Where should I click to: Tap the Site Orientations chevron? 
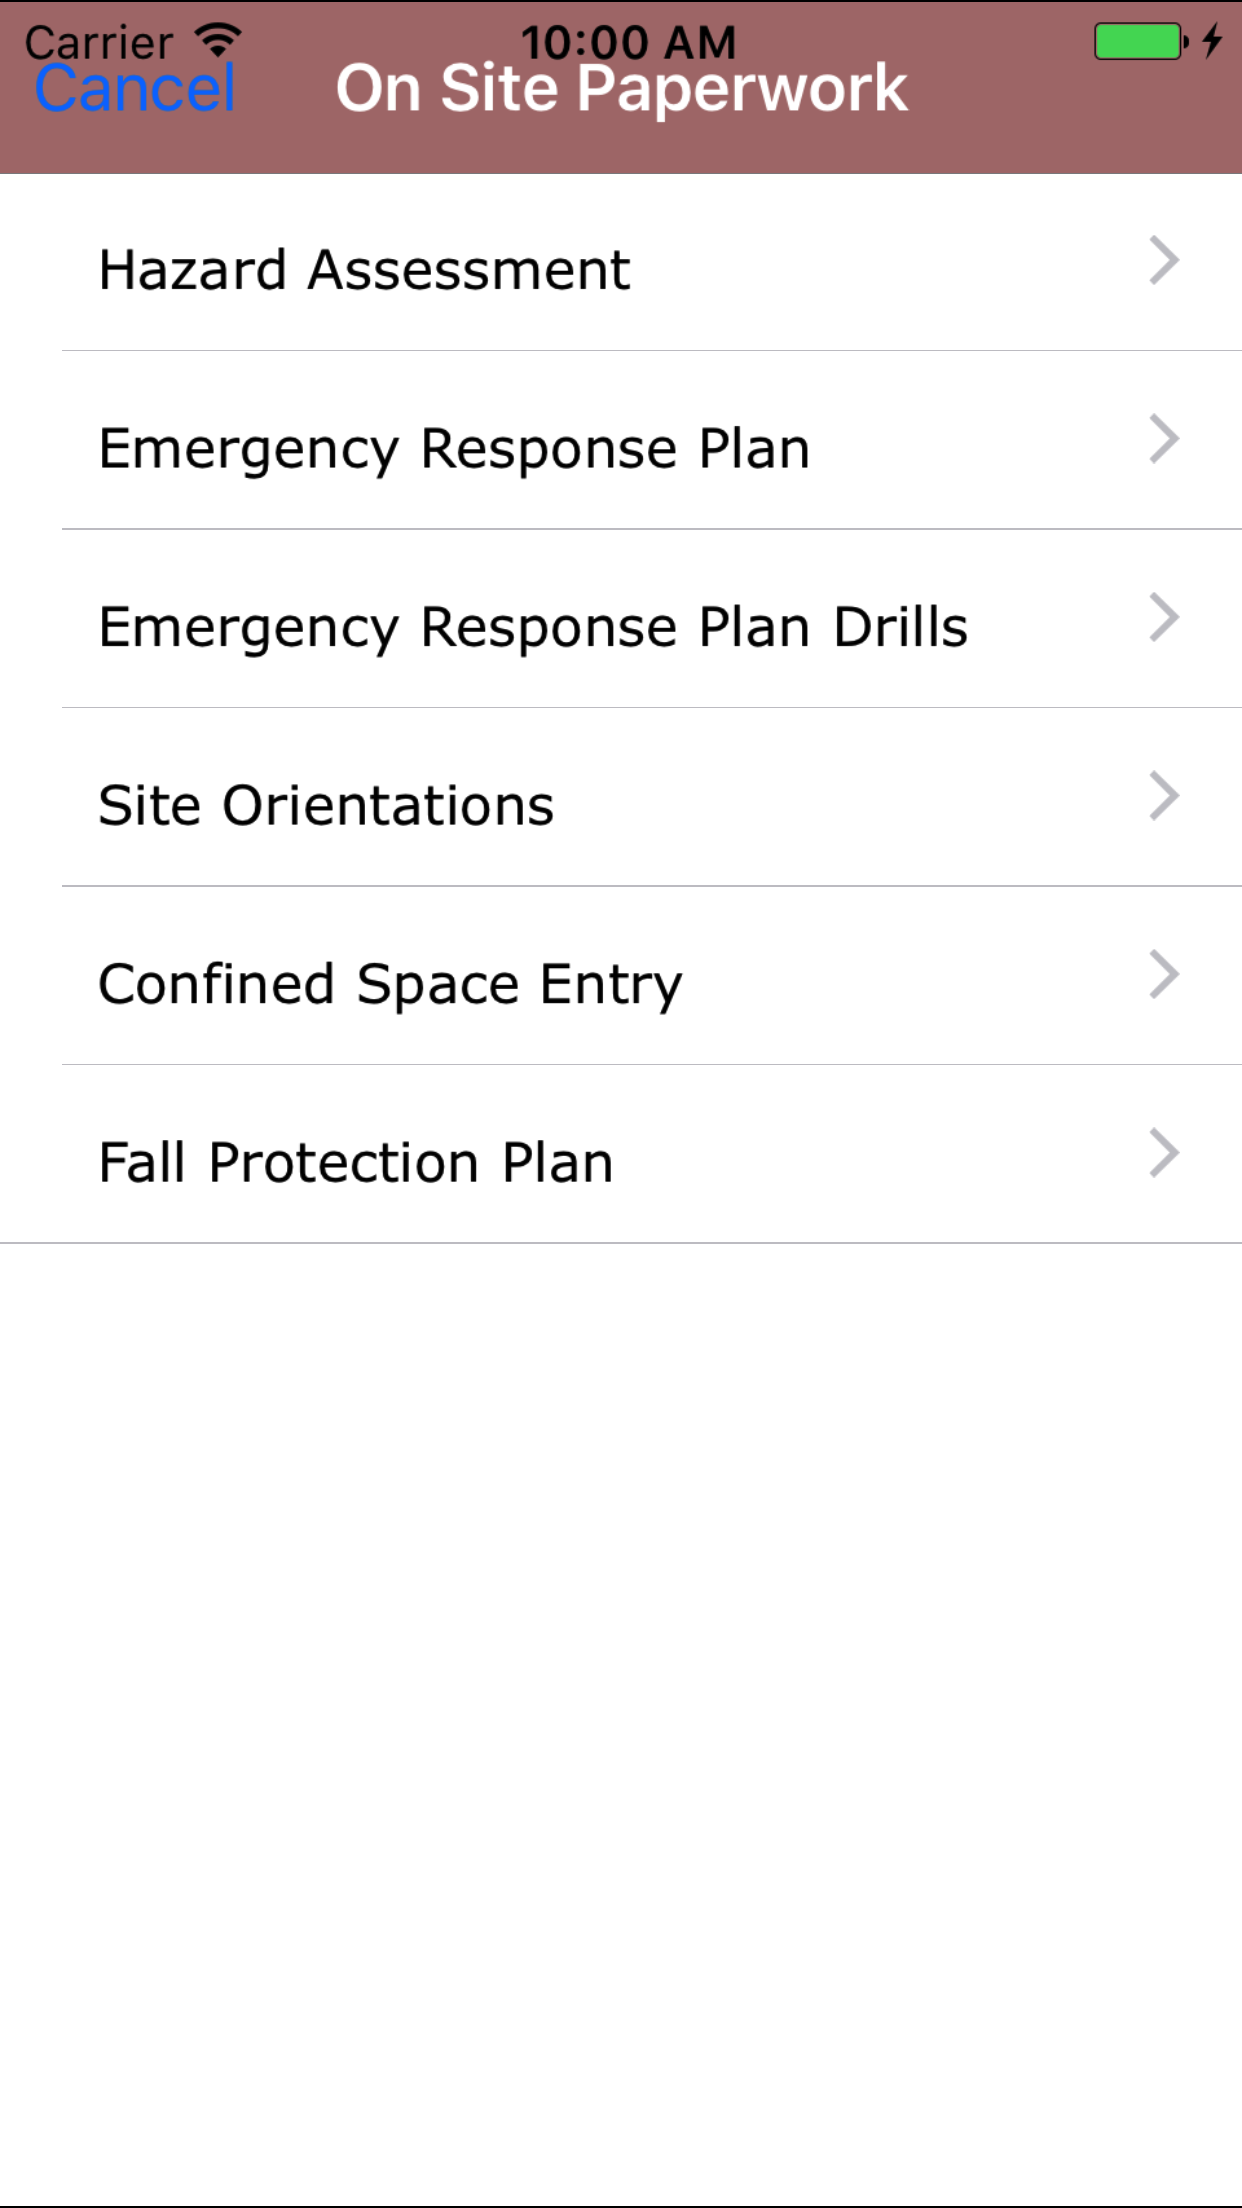tap(1164, 797)
